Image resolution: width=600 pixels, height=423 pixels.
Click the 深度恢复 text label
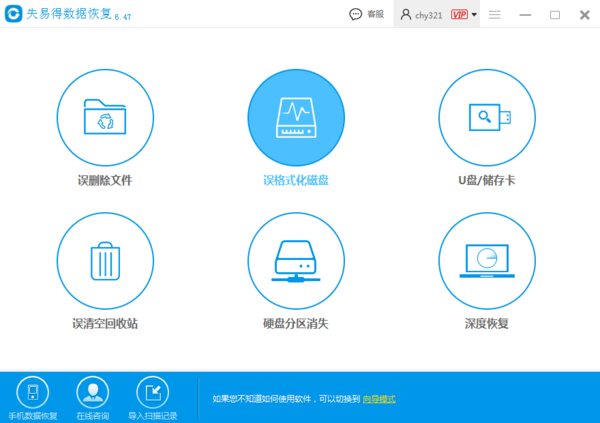(x=487, y=324)
